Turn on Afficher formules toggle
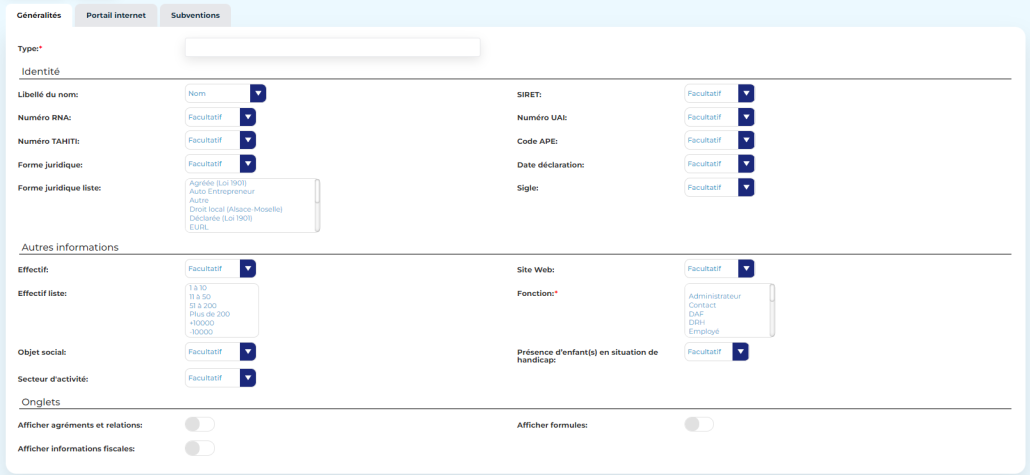 click(698, 425)
